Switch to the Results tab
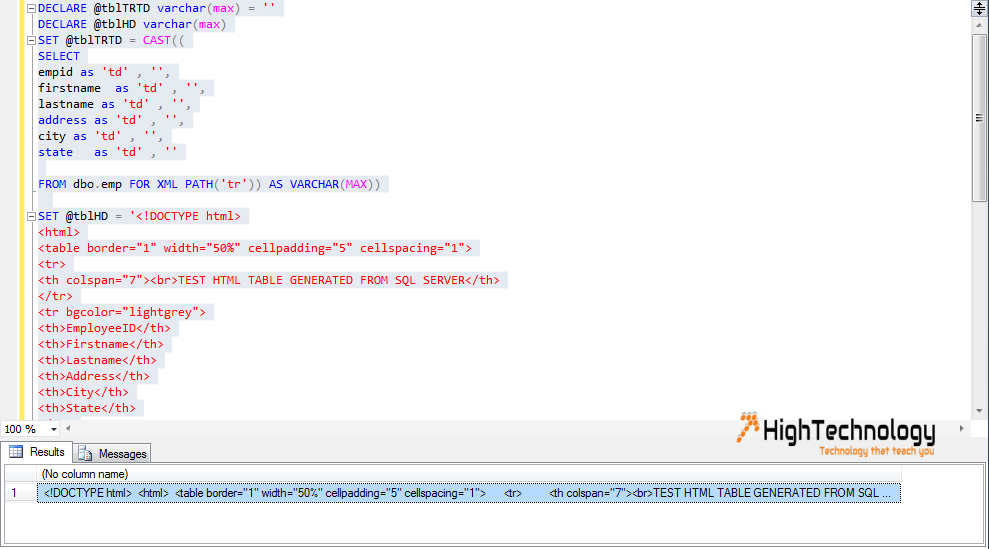 click(37, 452)
